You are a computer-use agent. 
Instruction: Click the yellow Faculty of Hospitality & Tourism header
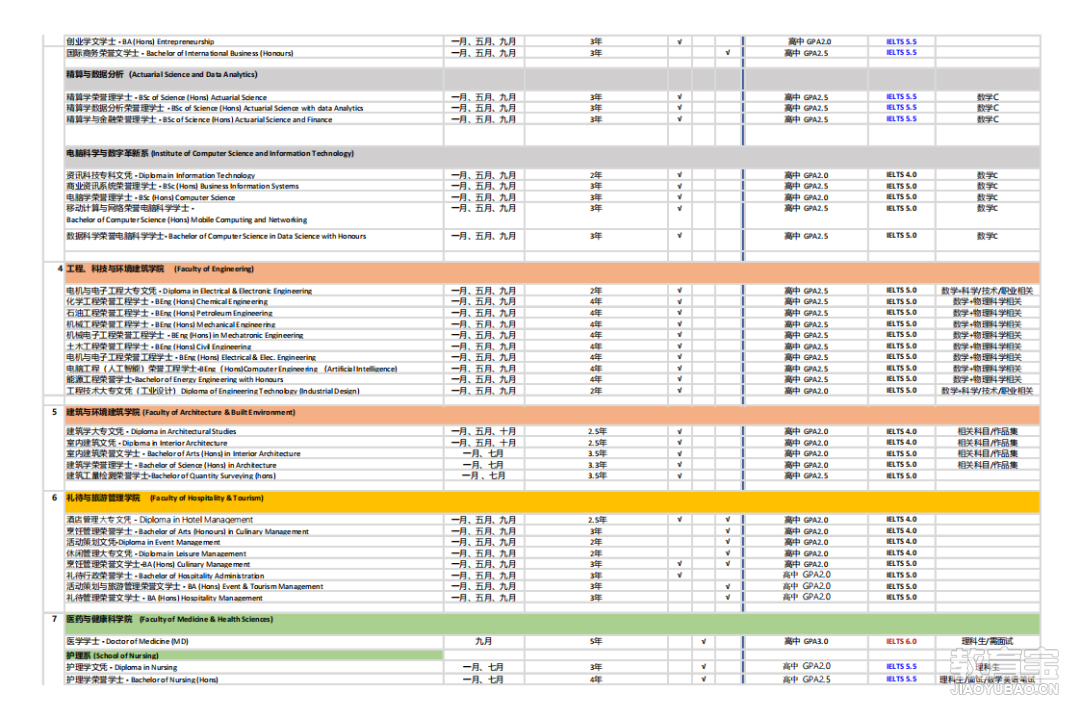click(x=150, y=498)
